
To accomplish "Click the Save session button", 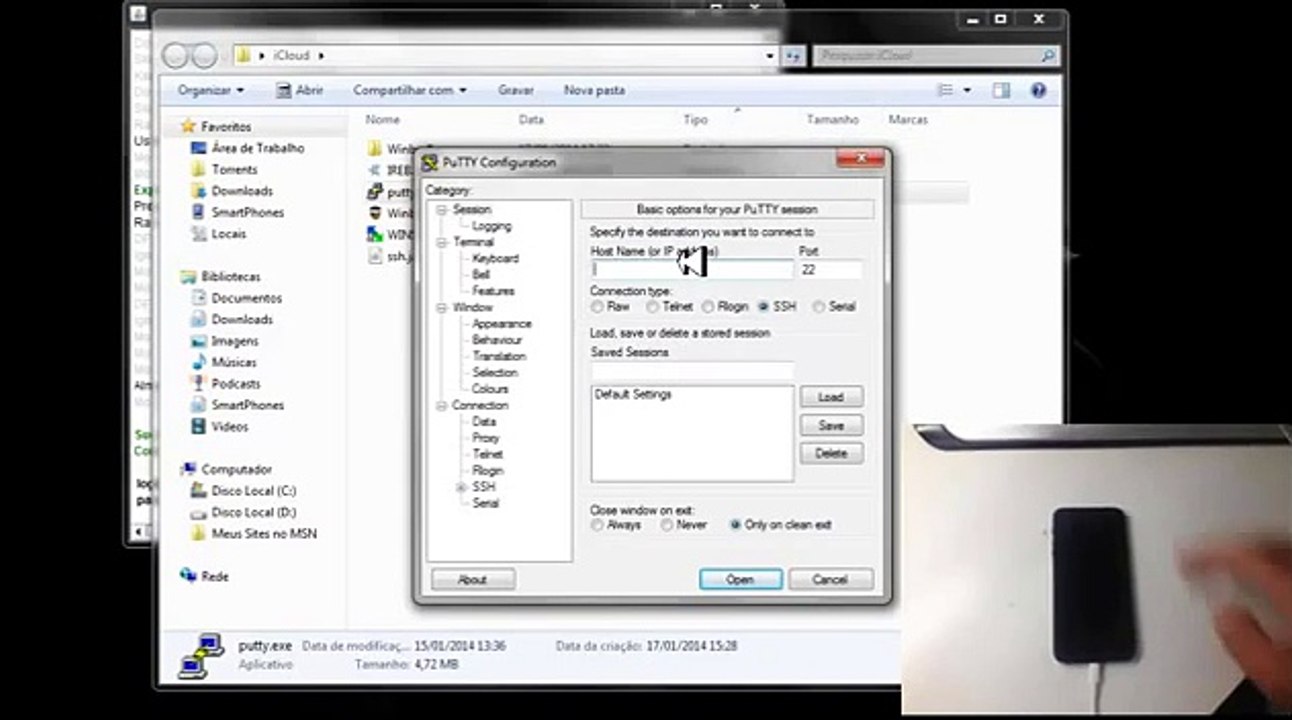I will (831, 425).
